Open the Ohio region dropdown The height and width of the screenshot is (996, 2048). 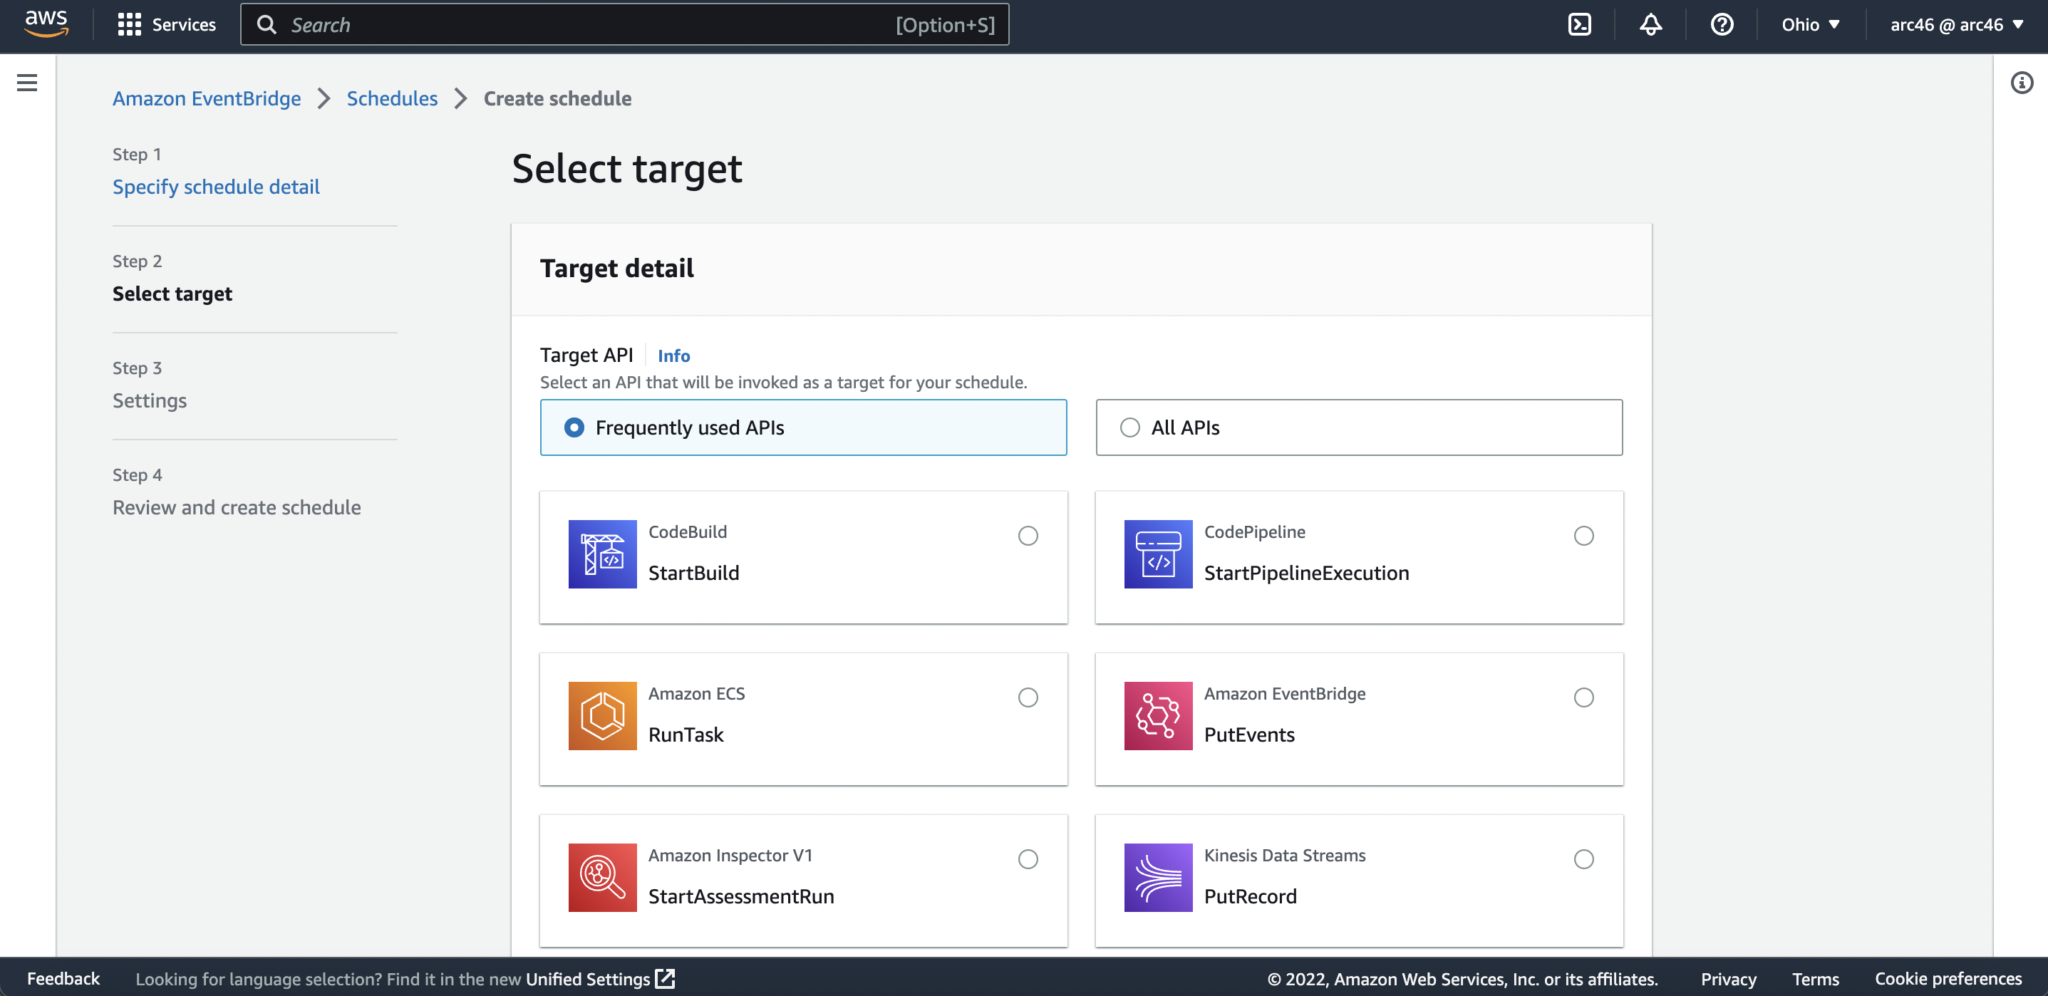[1811, 24]
